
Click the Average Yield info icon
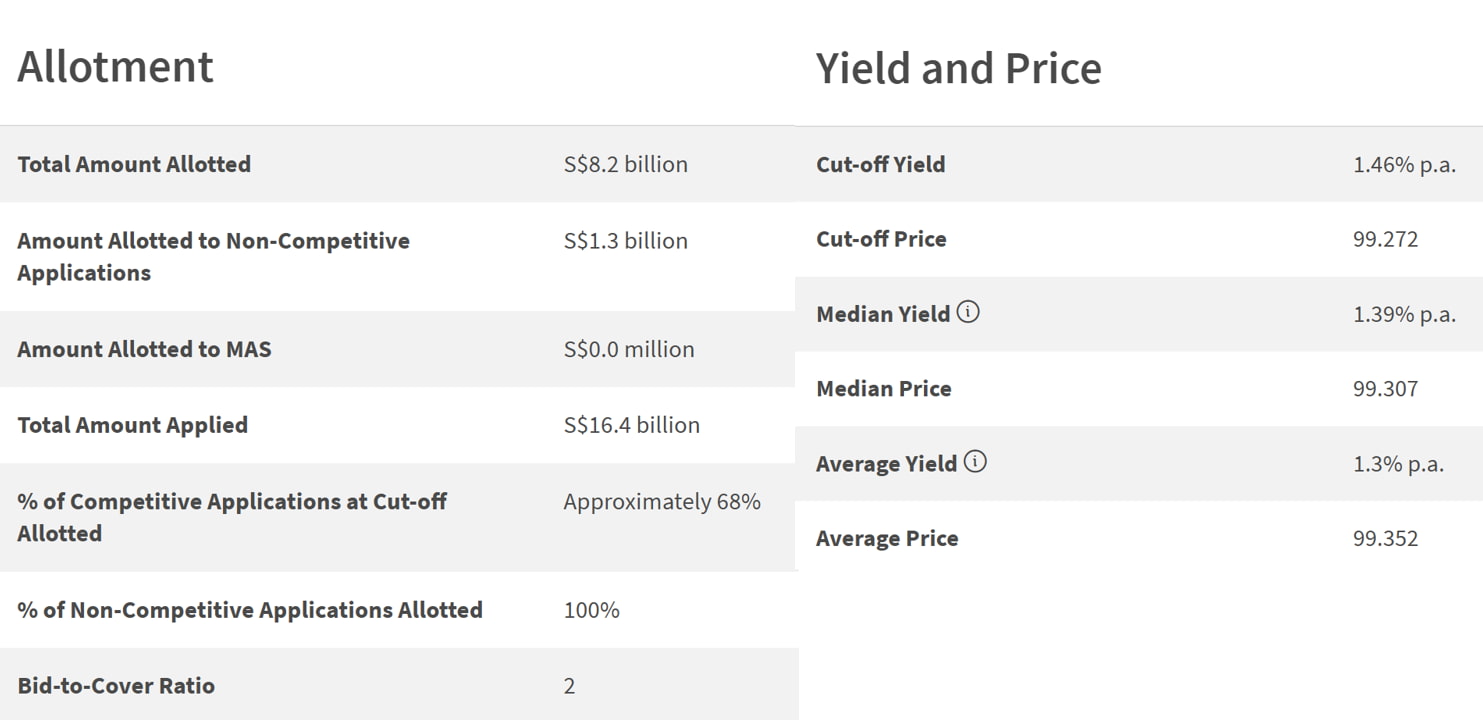click(975, 462)
